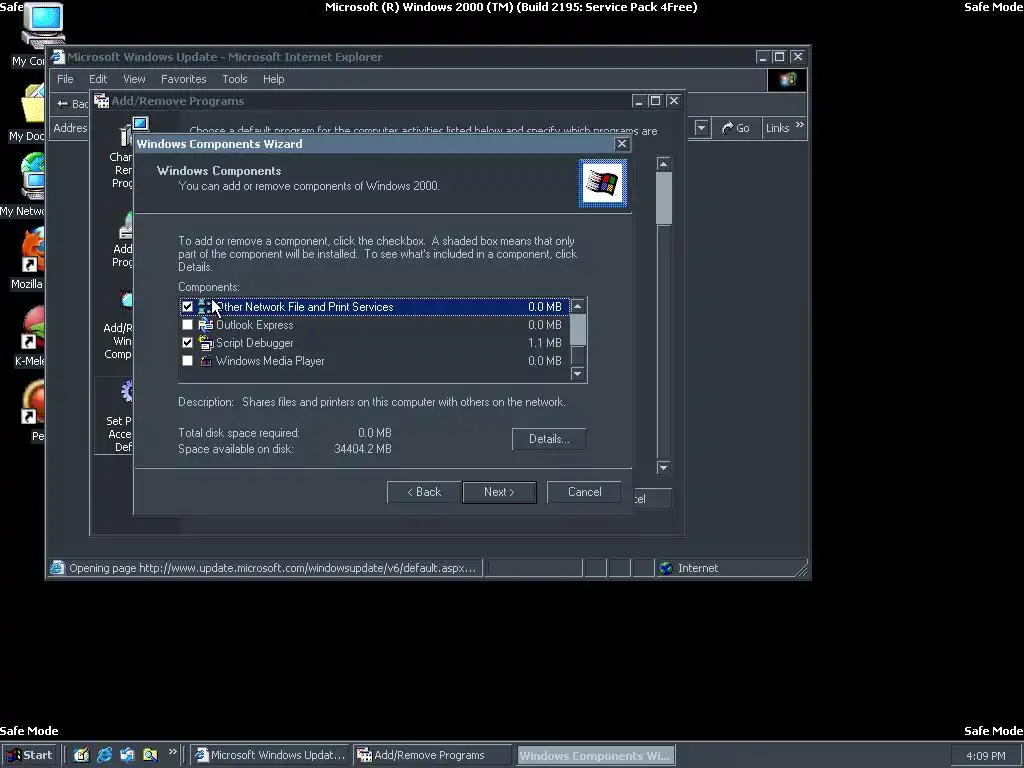1024x768 pixels.
Task: Click Add/Remove Programs scroll up arrow
Action: tap(664, 163)
